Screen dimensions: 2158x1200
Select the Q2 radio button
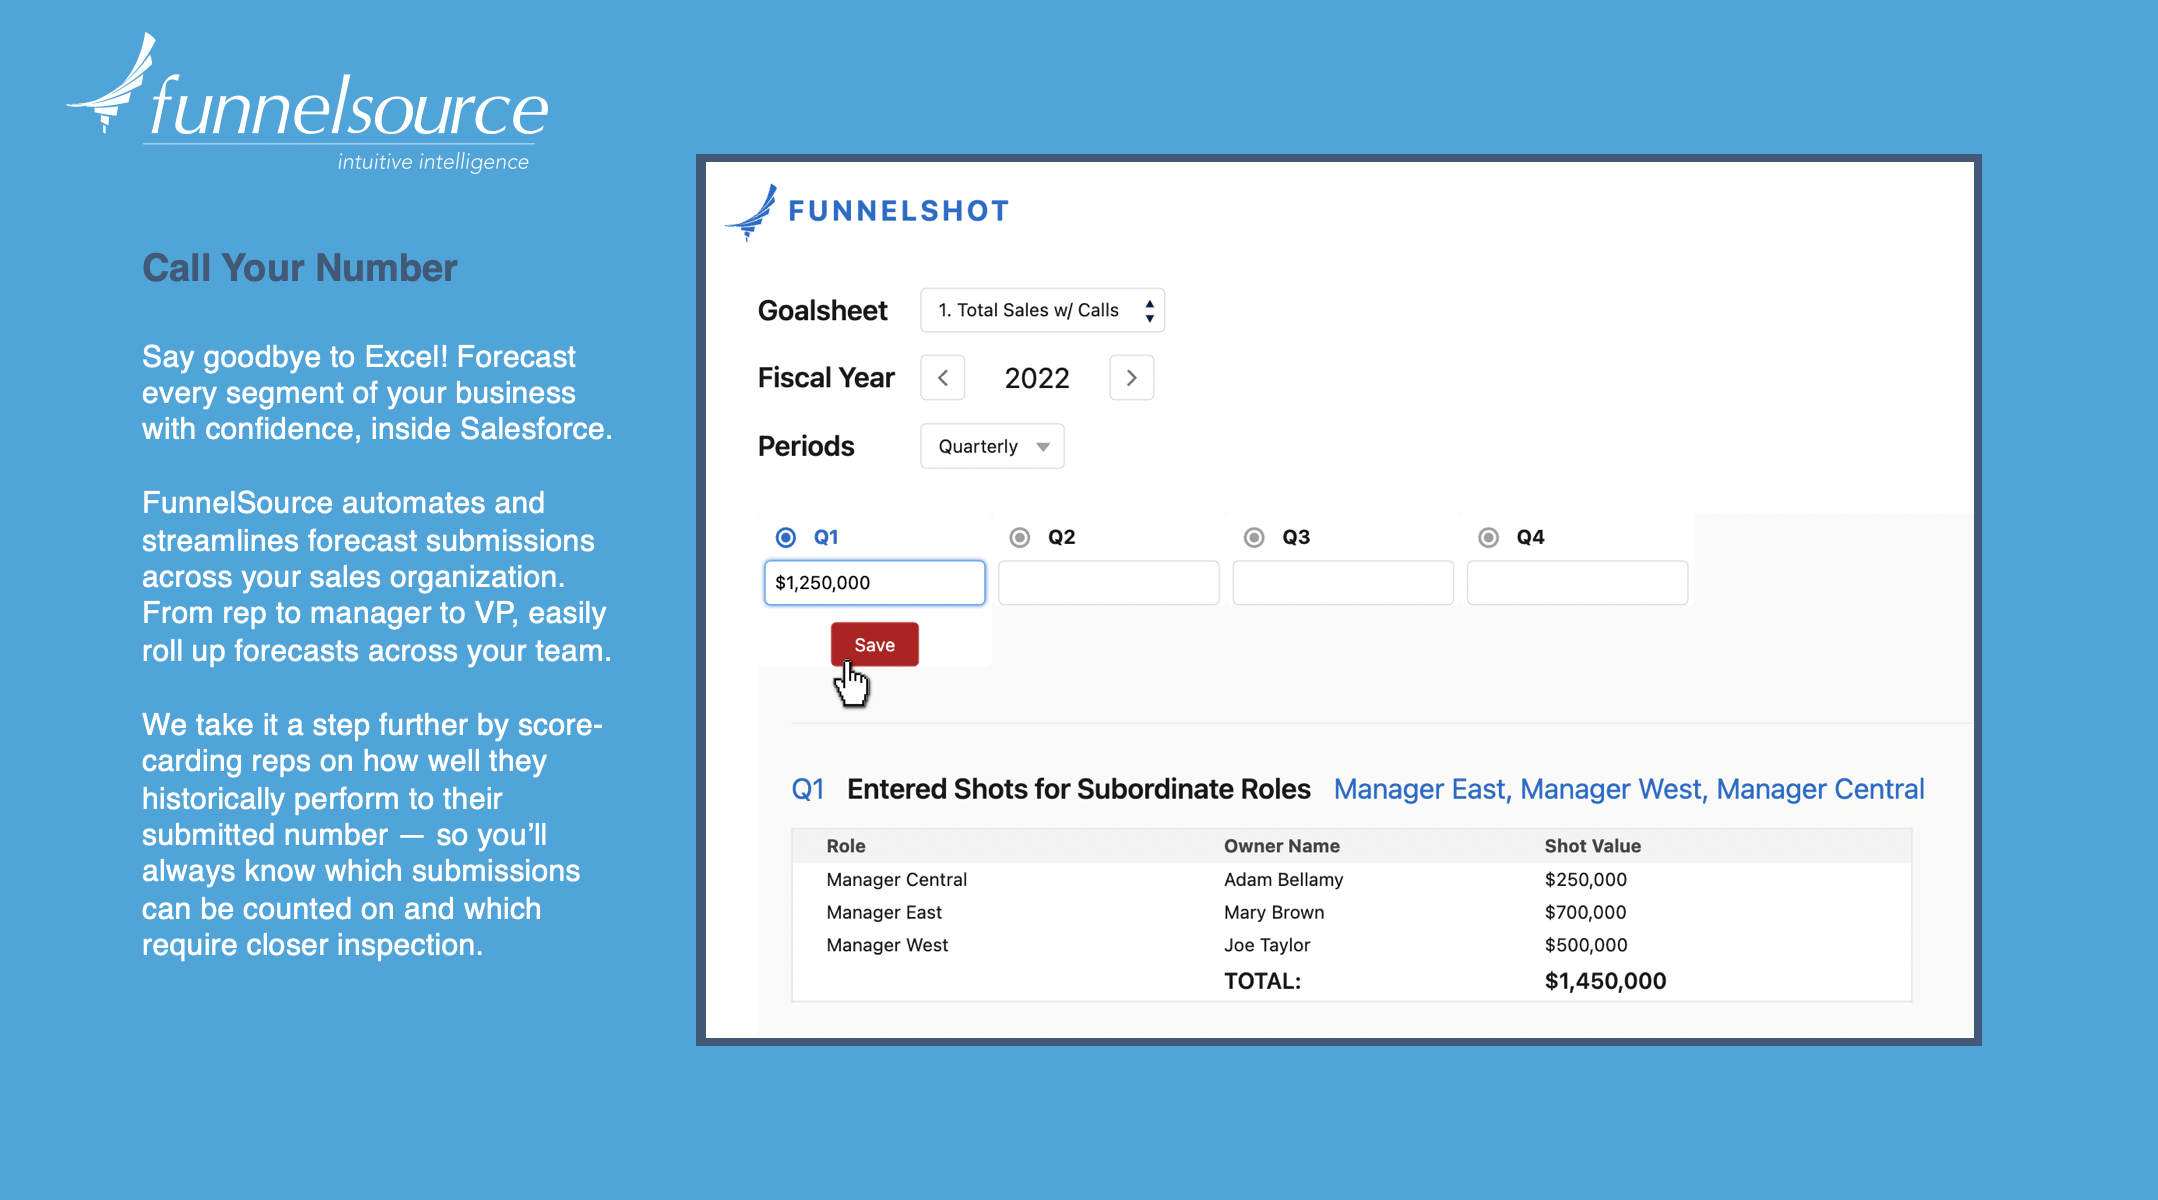click(x=1020, y=538)
